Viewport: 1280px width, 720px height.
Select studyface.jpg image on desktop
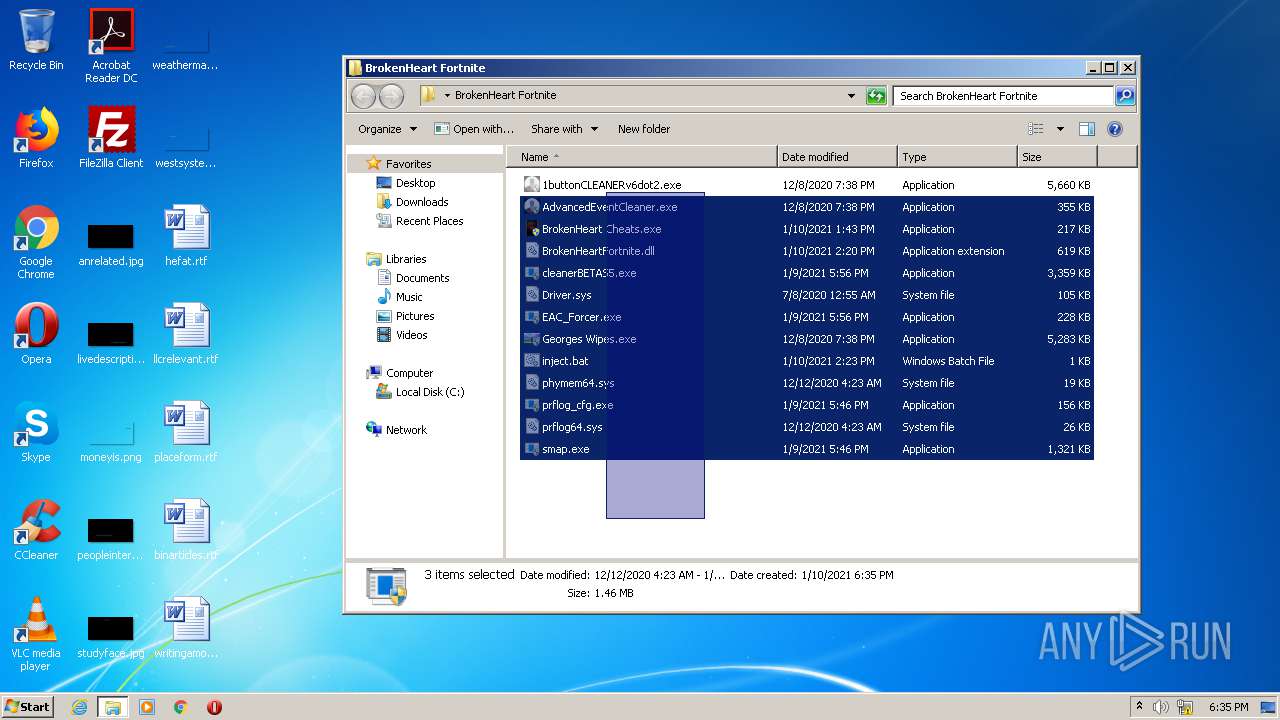[x=111, y=637]
